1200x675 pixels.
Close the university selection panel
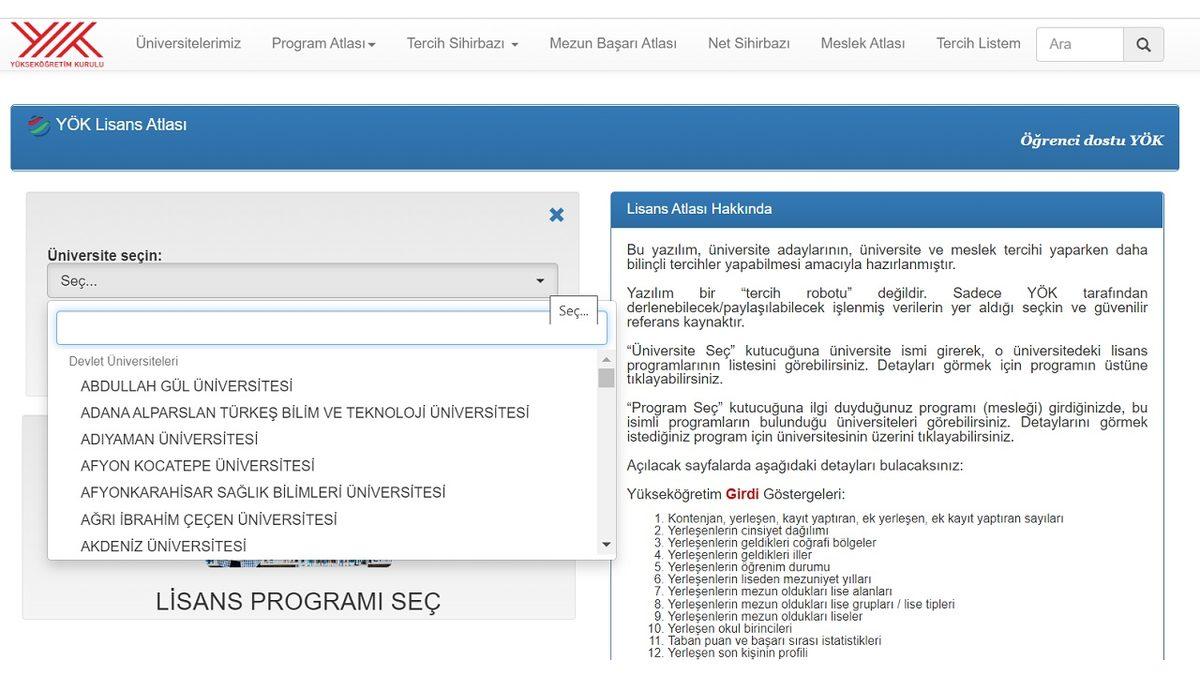[557, 214]
